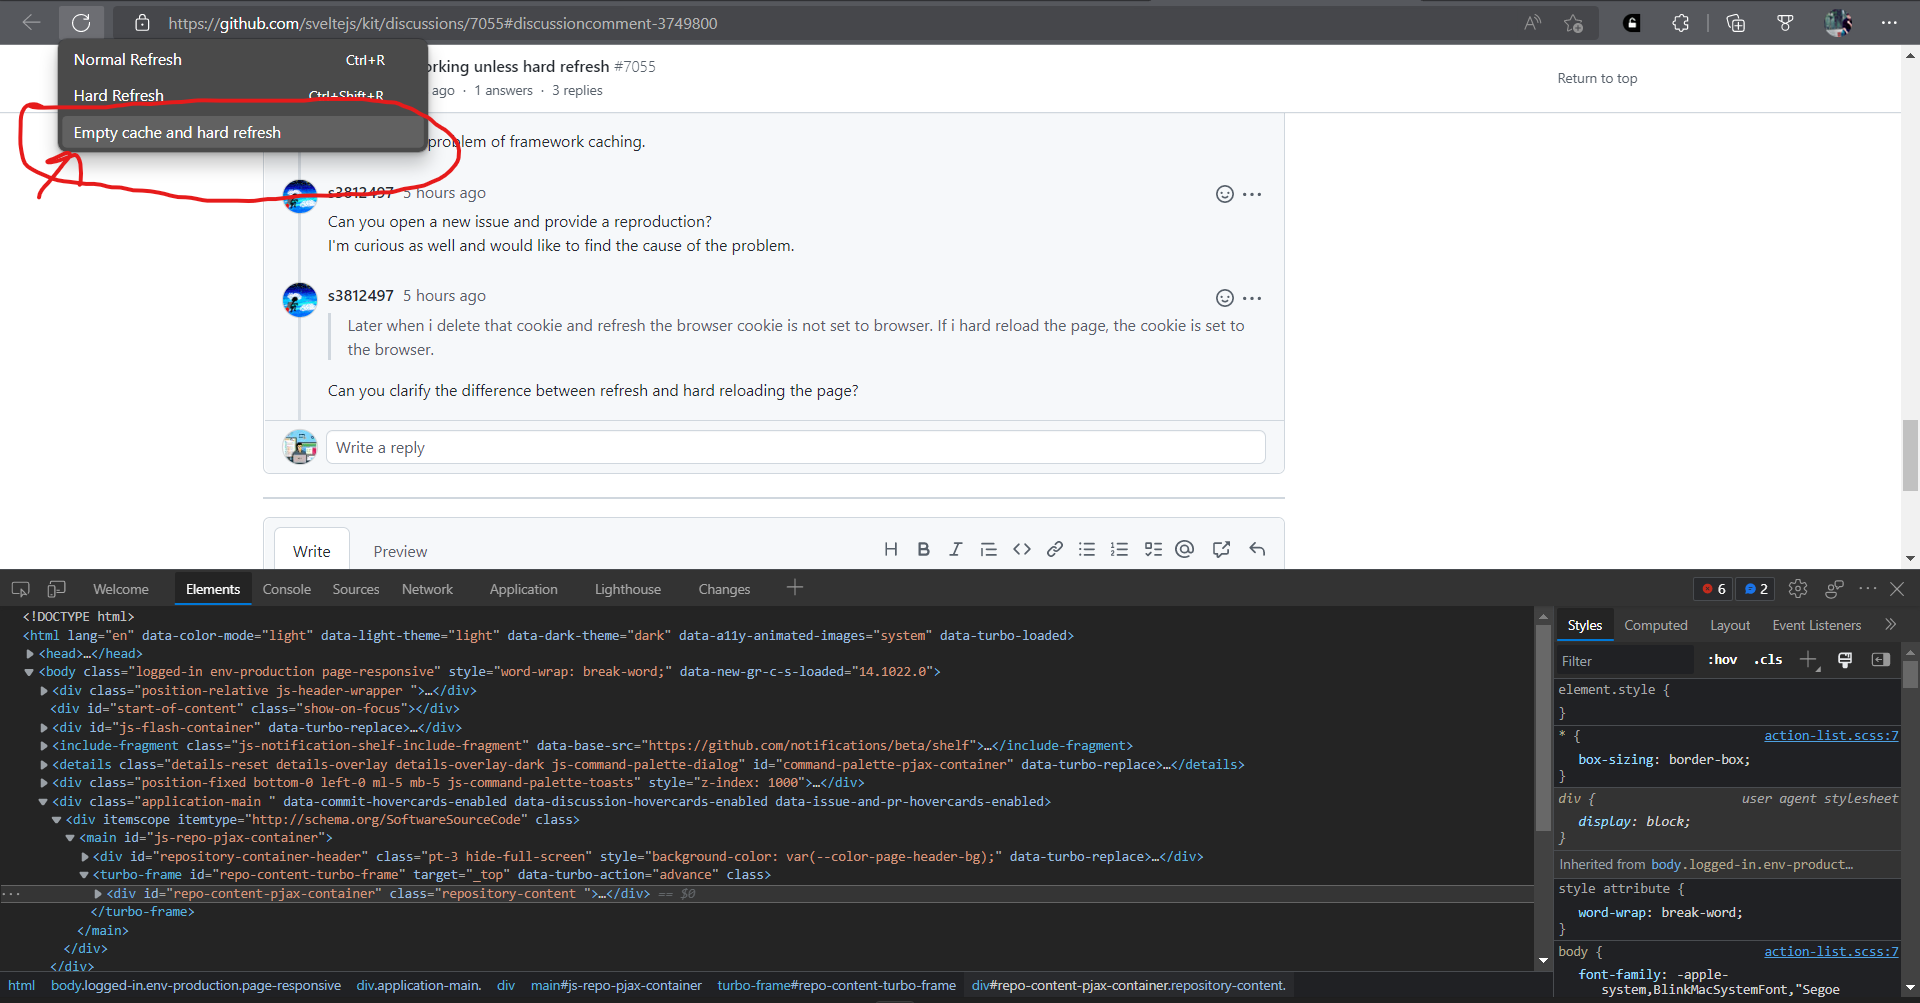Add this page to favorites
1920x1003 pixels.
[x=1574, y=22]
